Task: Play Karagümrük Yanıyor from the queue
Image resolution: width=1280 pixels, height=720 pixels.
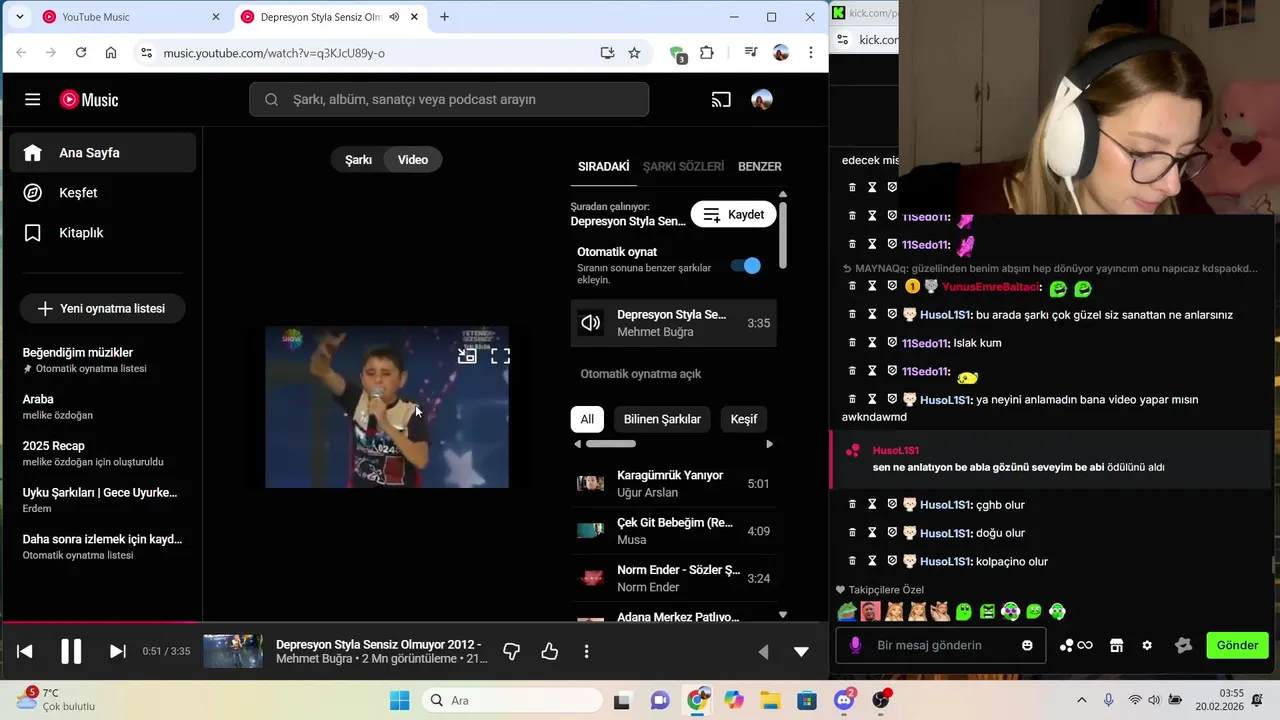Action: pos(673,484)
